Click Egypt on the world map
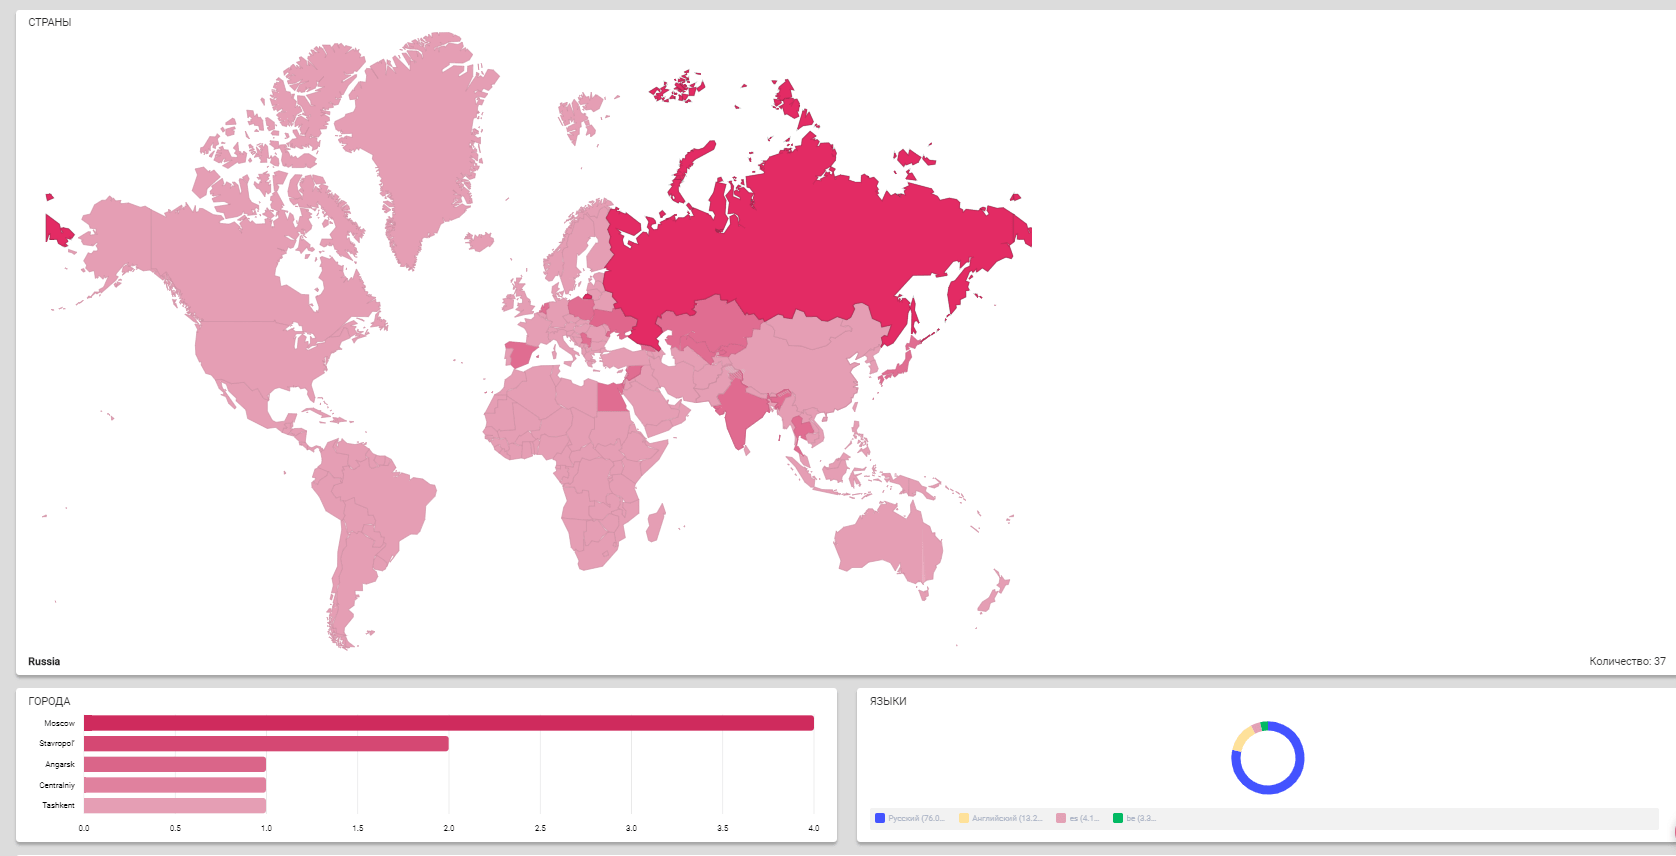Viewport: 1676px width, 856px height. click(609, 398)
